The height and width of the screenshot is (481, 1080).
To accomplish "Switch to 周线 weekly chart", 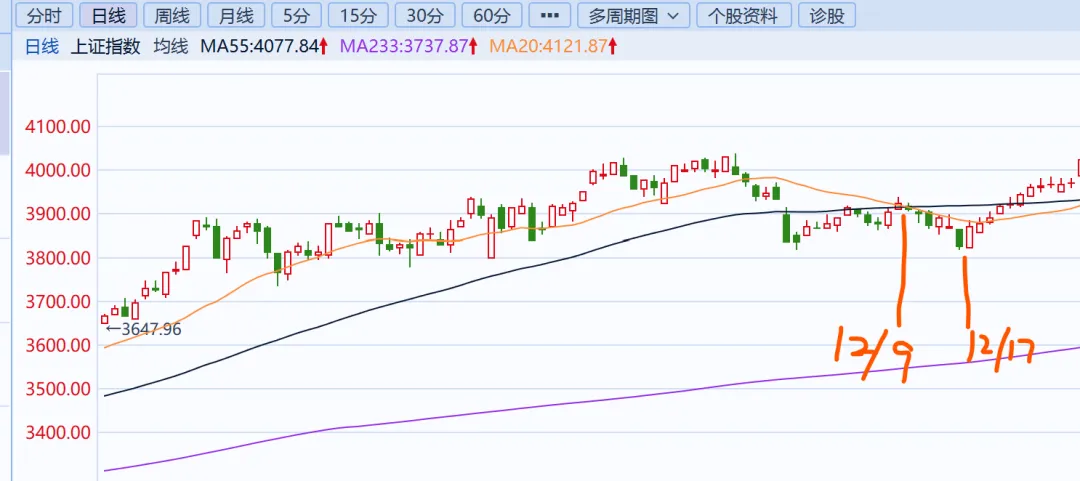I will pos(172,15).
